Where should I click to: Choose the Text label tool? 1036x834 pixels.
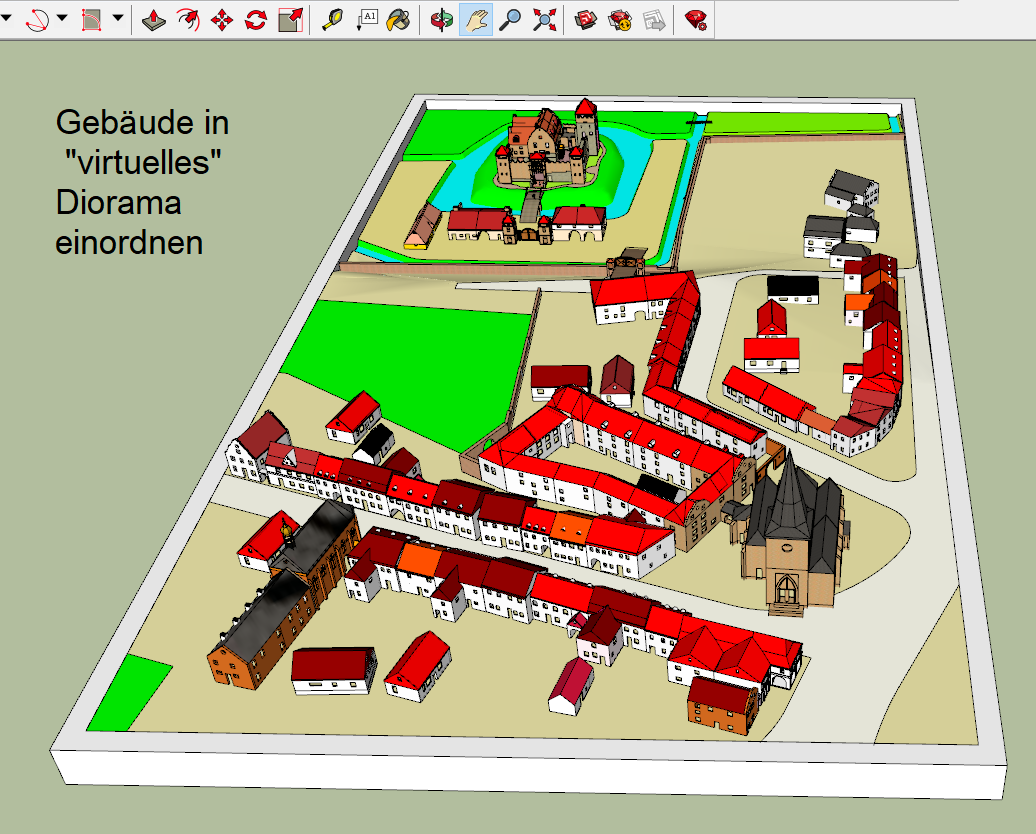coord(368,19)
